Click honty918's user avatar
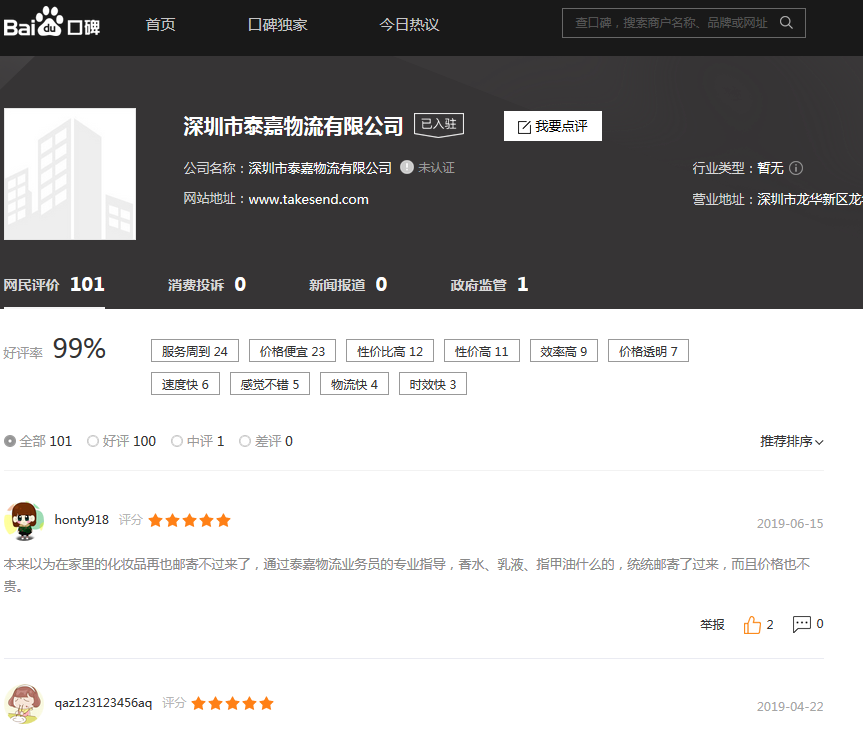The image size is (863, 734). click(24, 521)
